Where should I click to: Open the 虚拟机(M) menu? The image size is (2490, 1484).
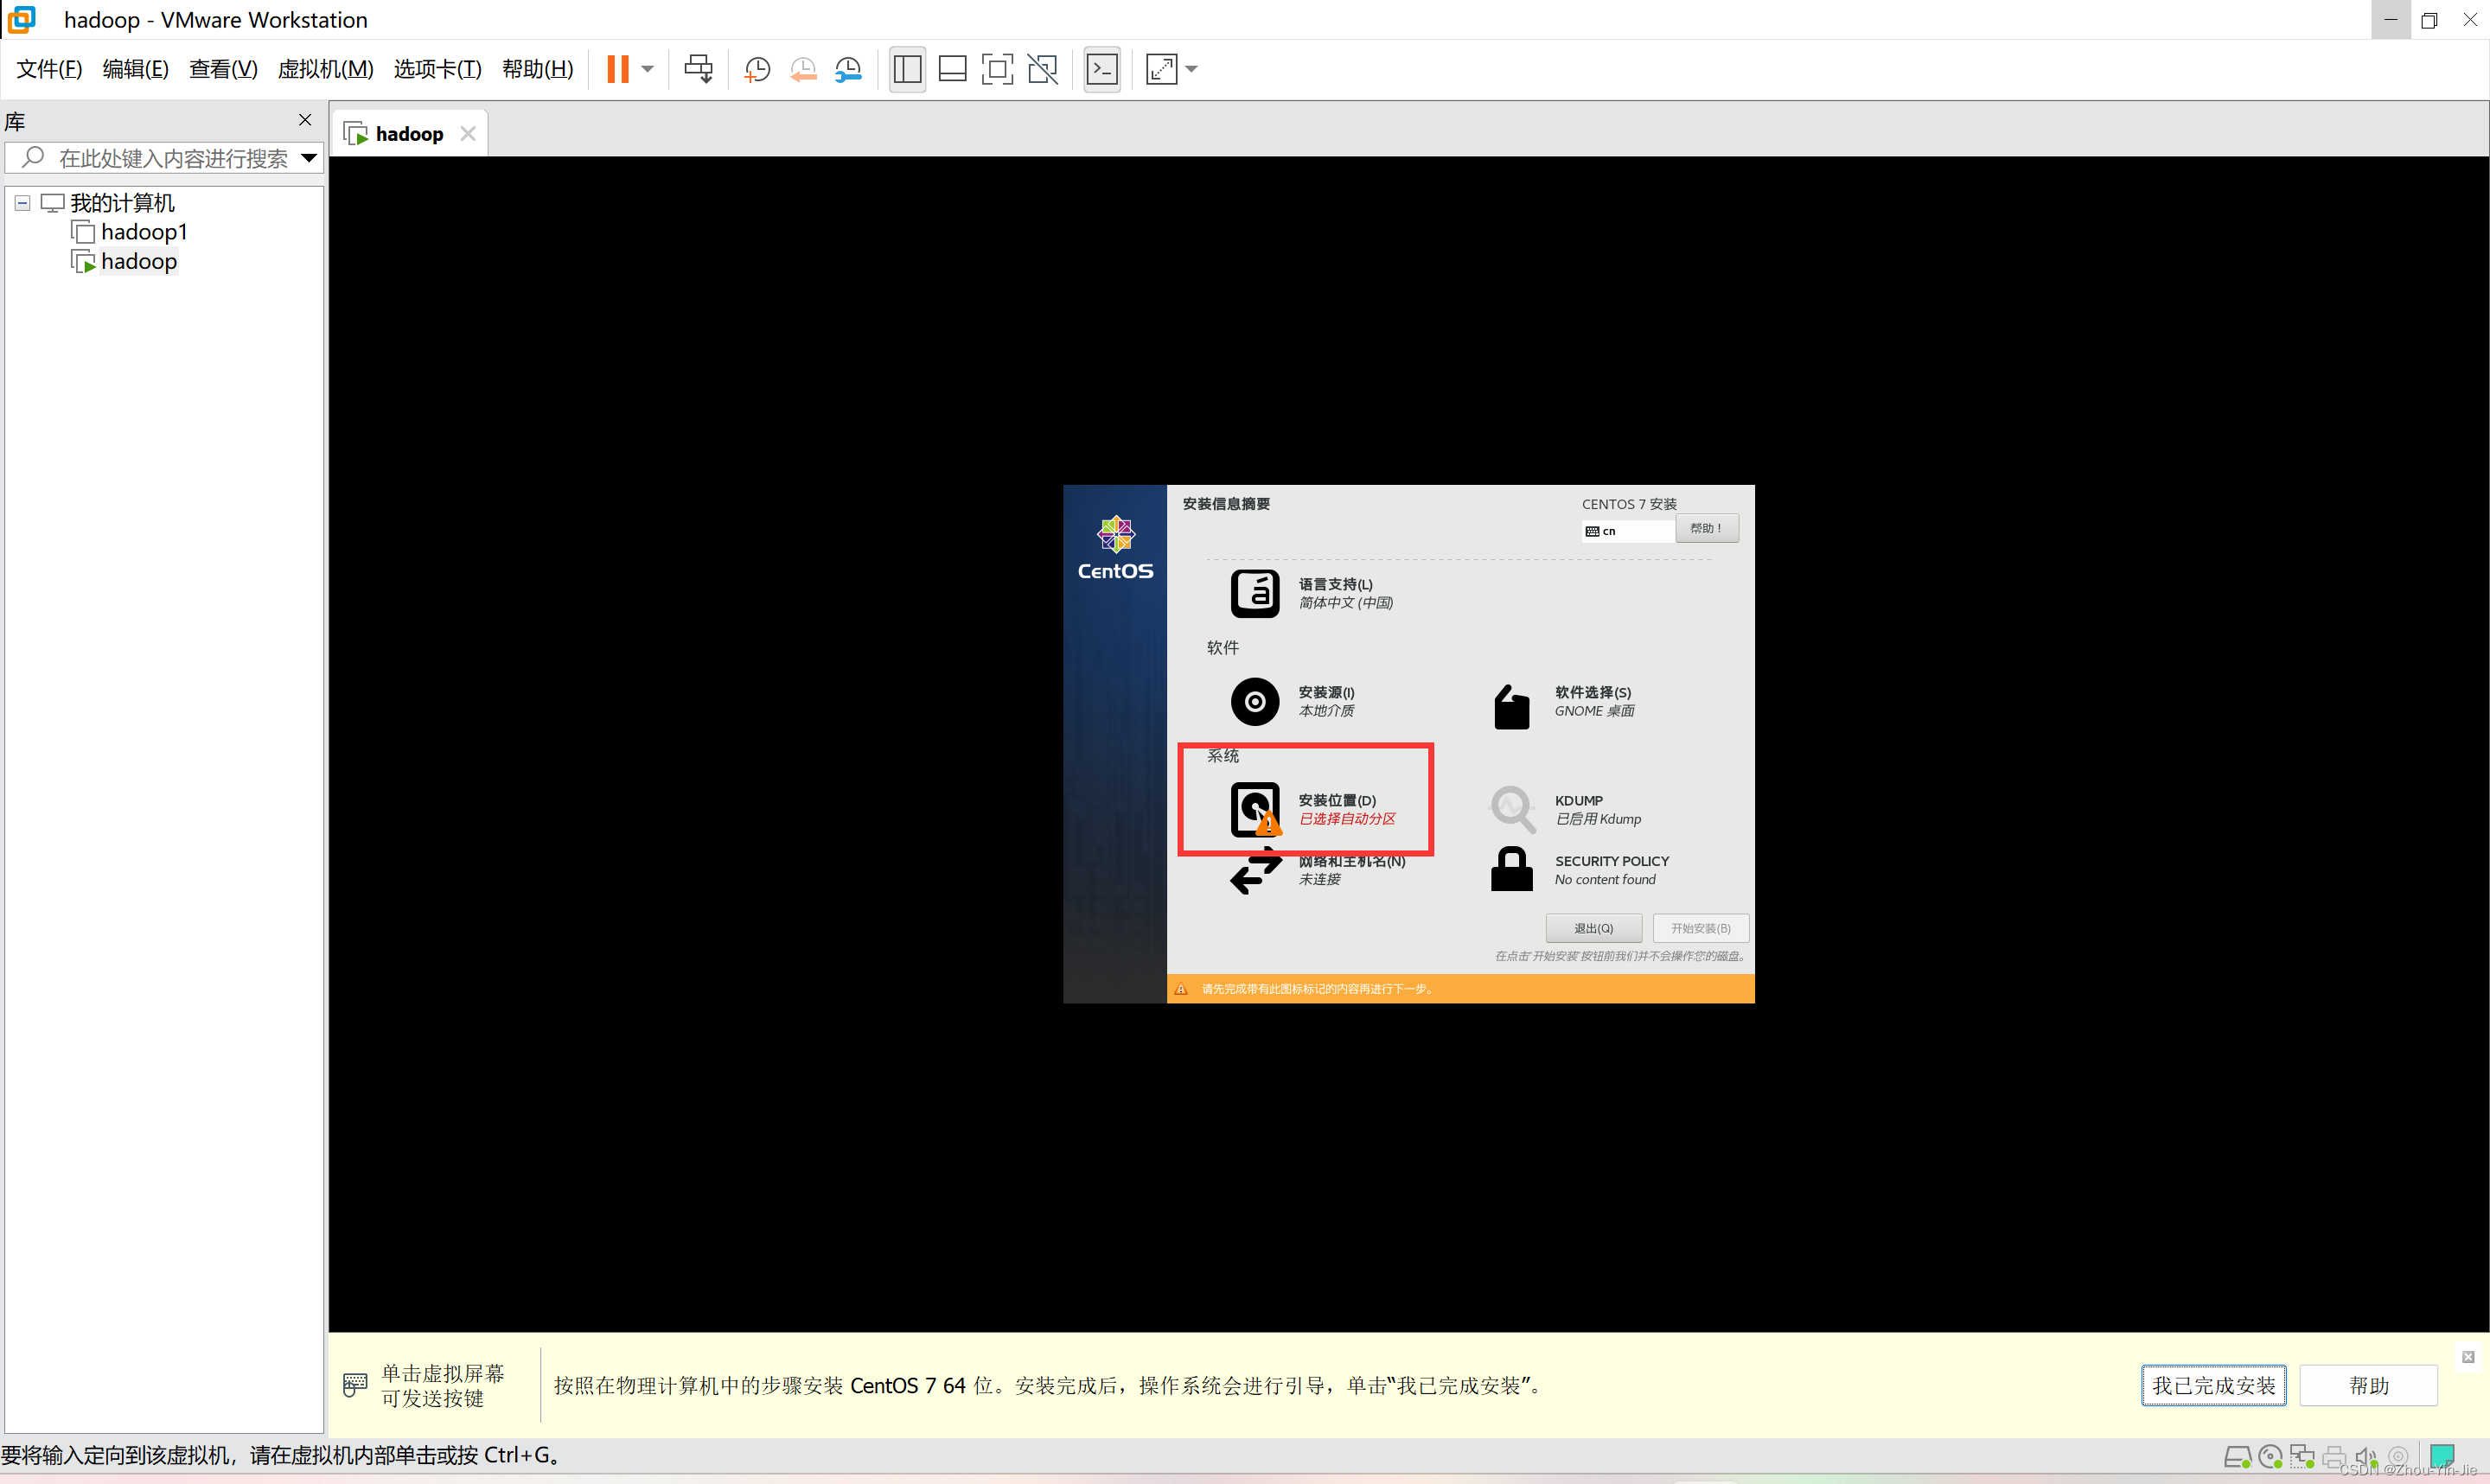click(325, 69)
